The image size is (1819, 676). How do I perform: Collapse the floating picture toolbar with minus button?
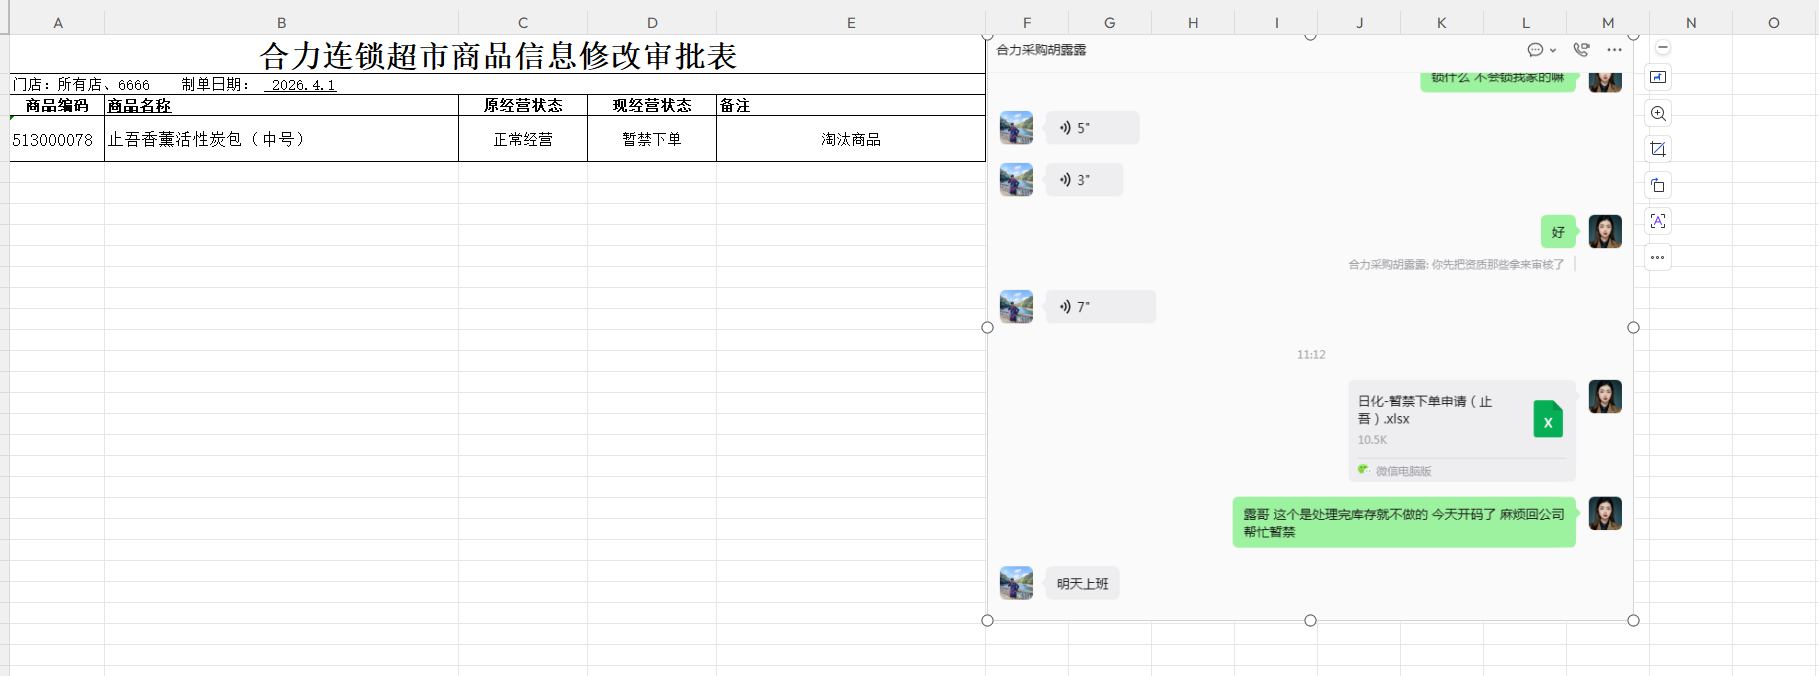pyautogui.click(x=1663, y=48)
